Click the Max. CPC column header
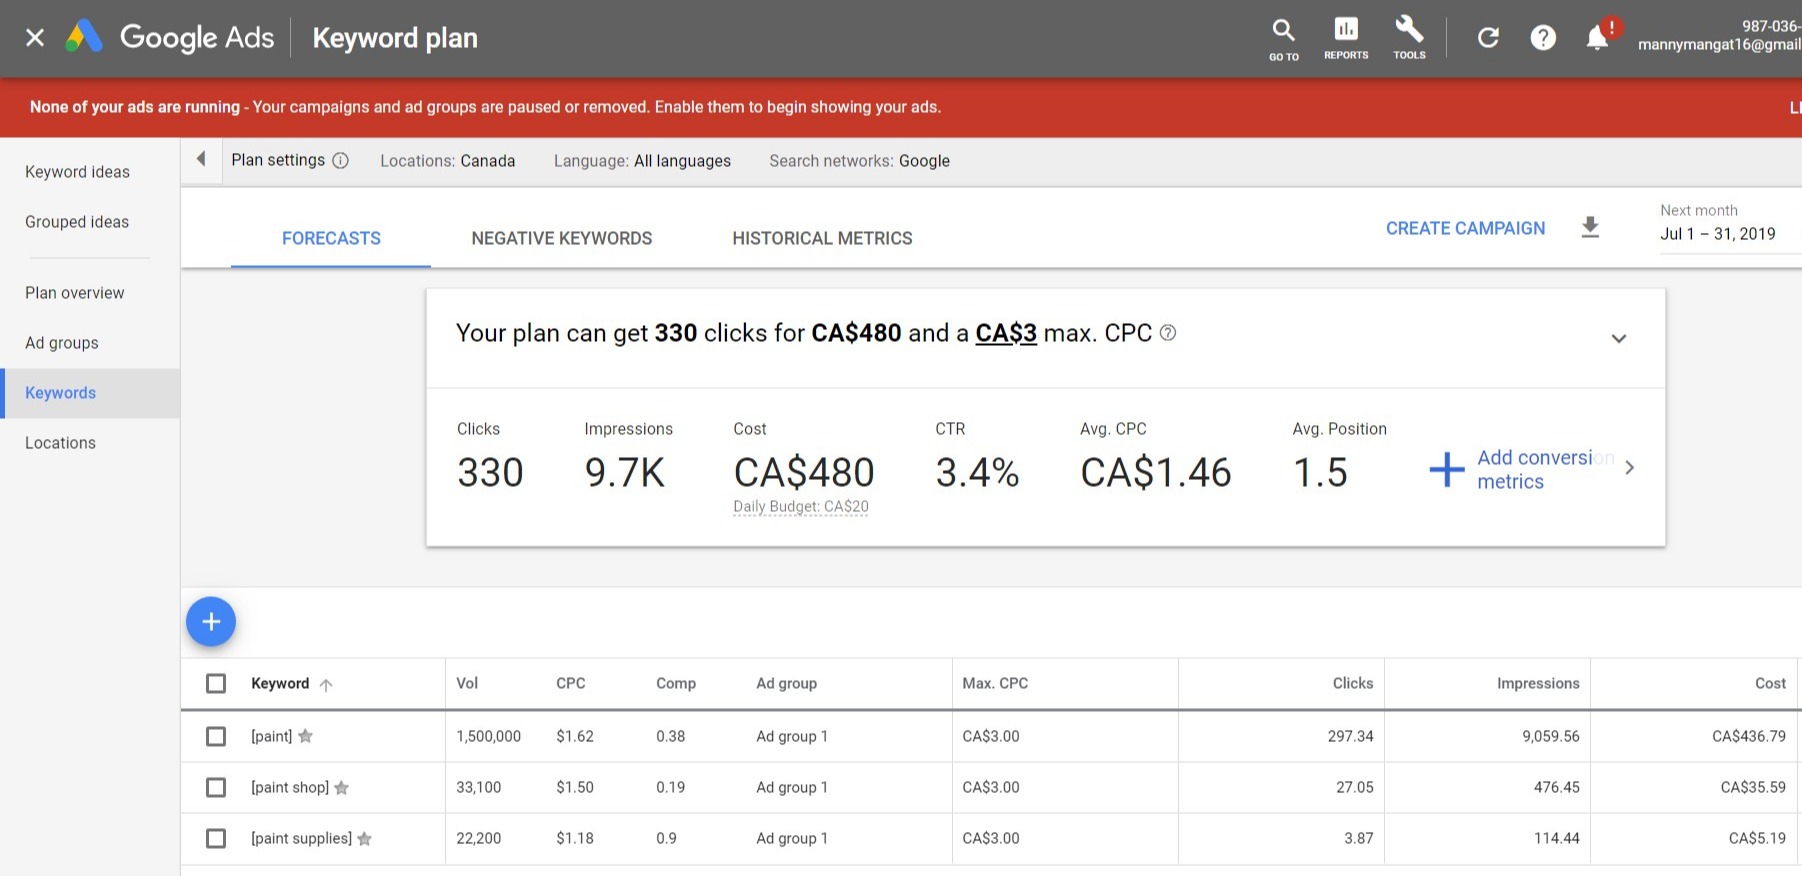 [995, 683]
